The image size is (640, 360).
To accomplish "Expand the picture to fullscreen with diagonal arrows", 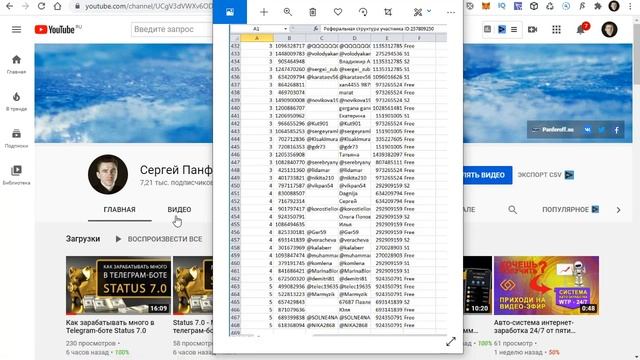I will pyautogui.click(x=451, y=342).
